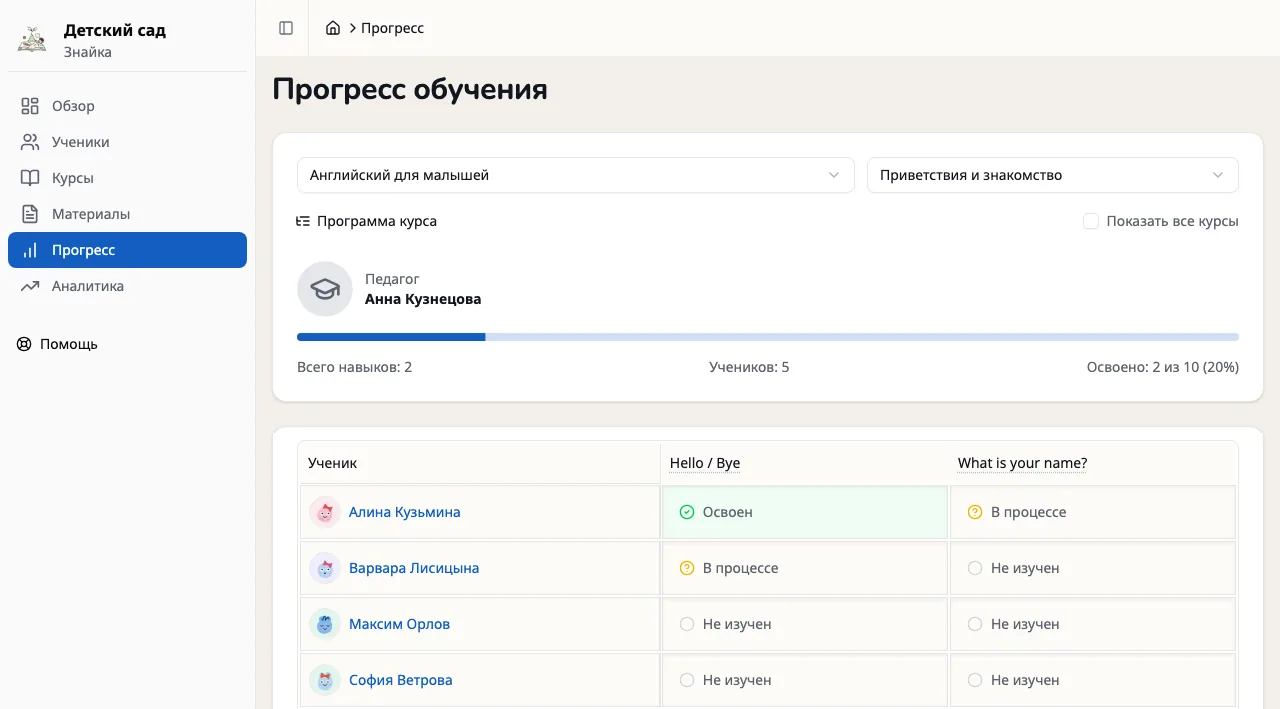Screen dimensions: 1280x709
Task: Open София Ветрова's student profile link
Action: [x=401, y=680]
